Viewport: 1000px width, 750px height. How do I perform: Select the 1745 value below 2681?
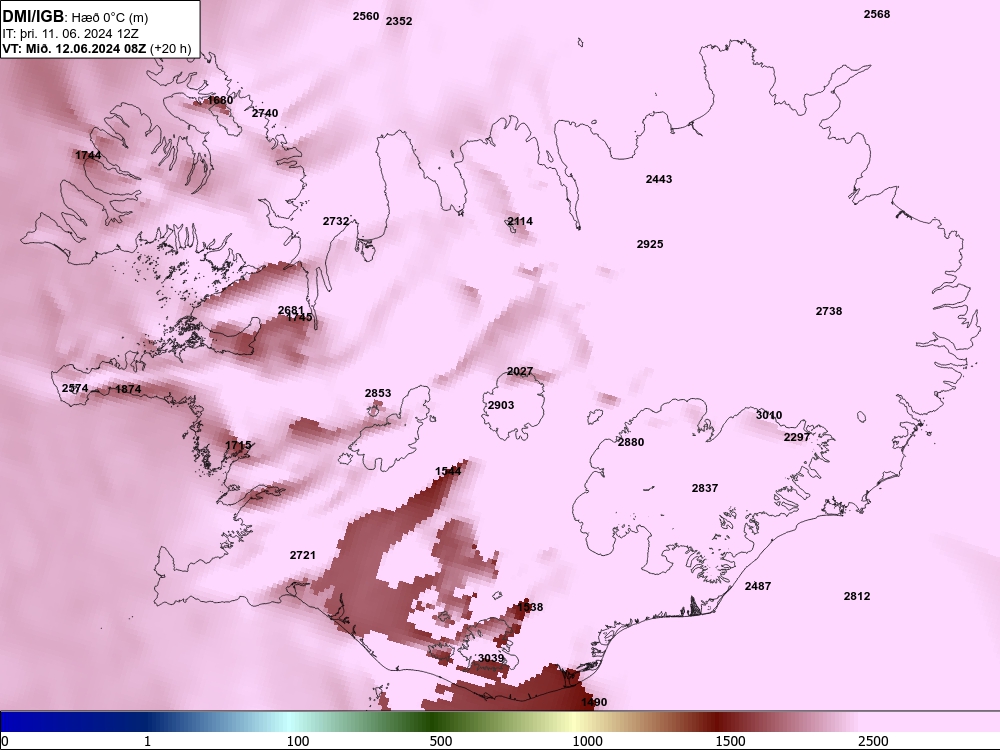[x=300, y=318]
